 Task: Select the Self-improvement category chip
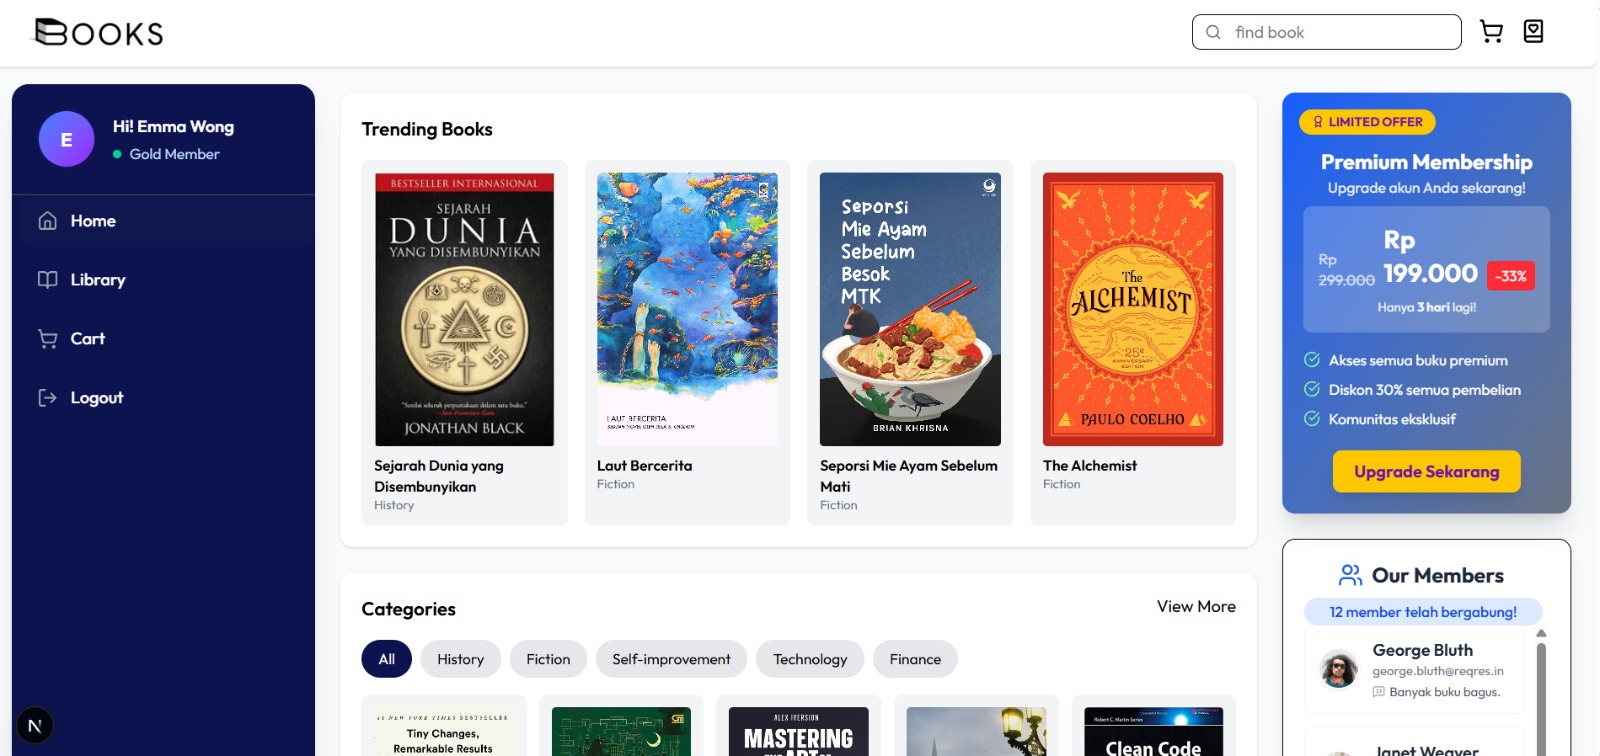pyautogui.click(x=671, y=659)
